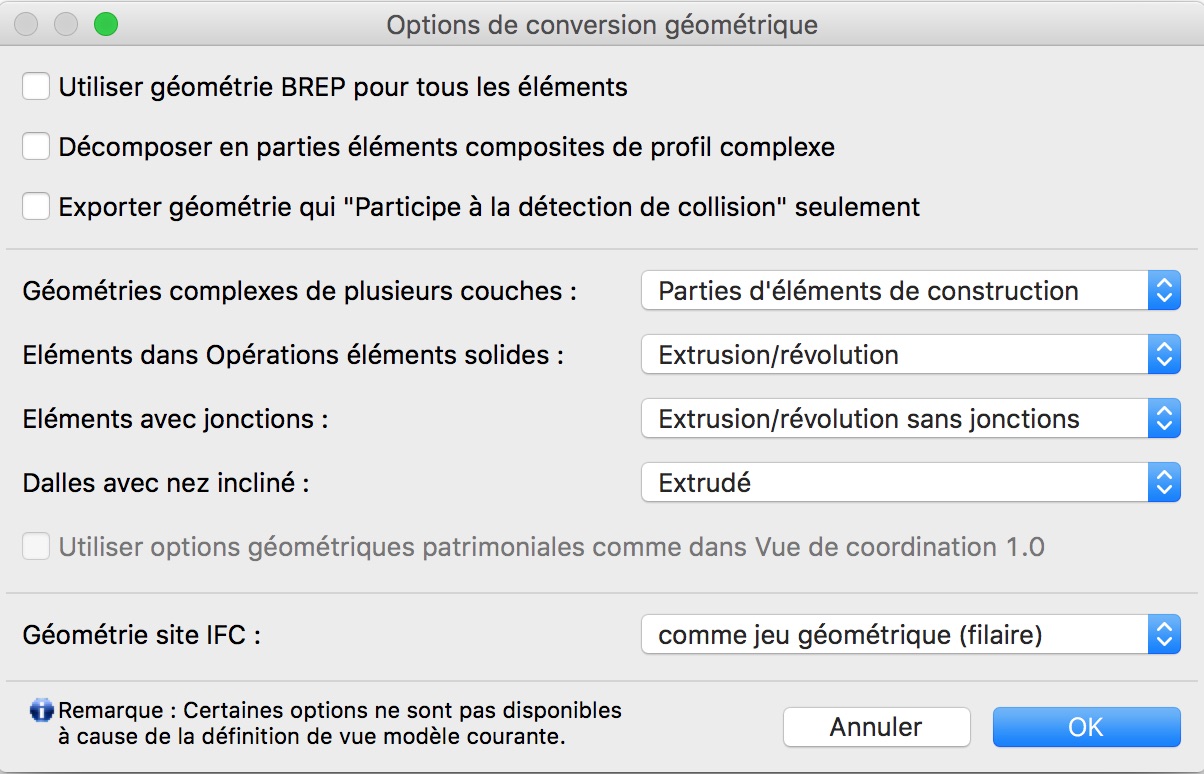Viewport: 1204px width, 774px height.
Task: Click the dialog title Options de conversion géométrique
Action: coord(602,24)
